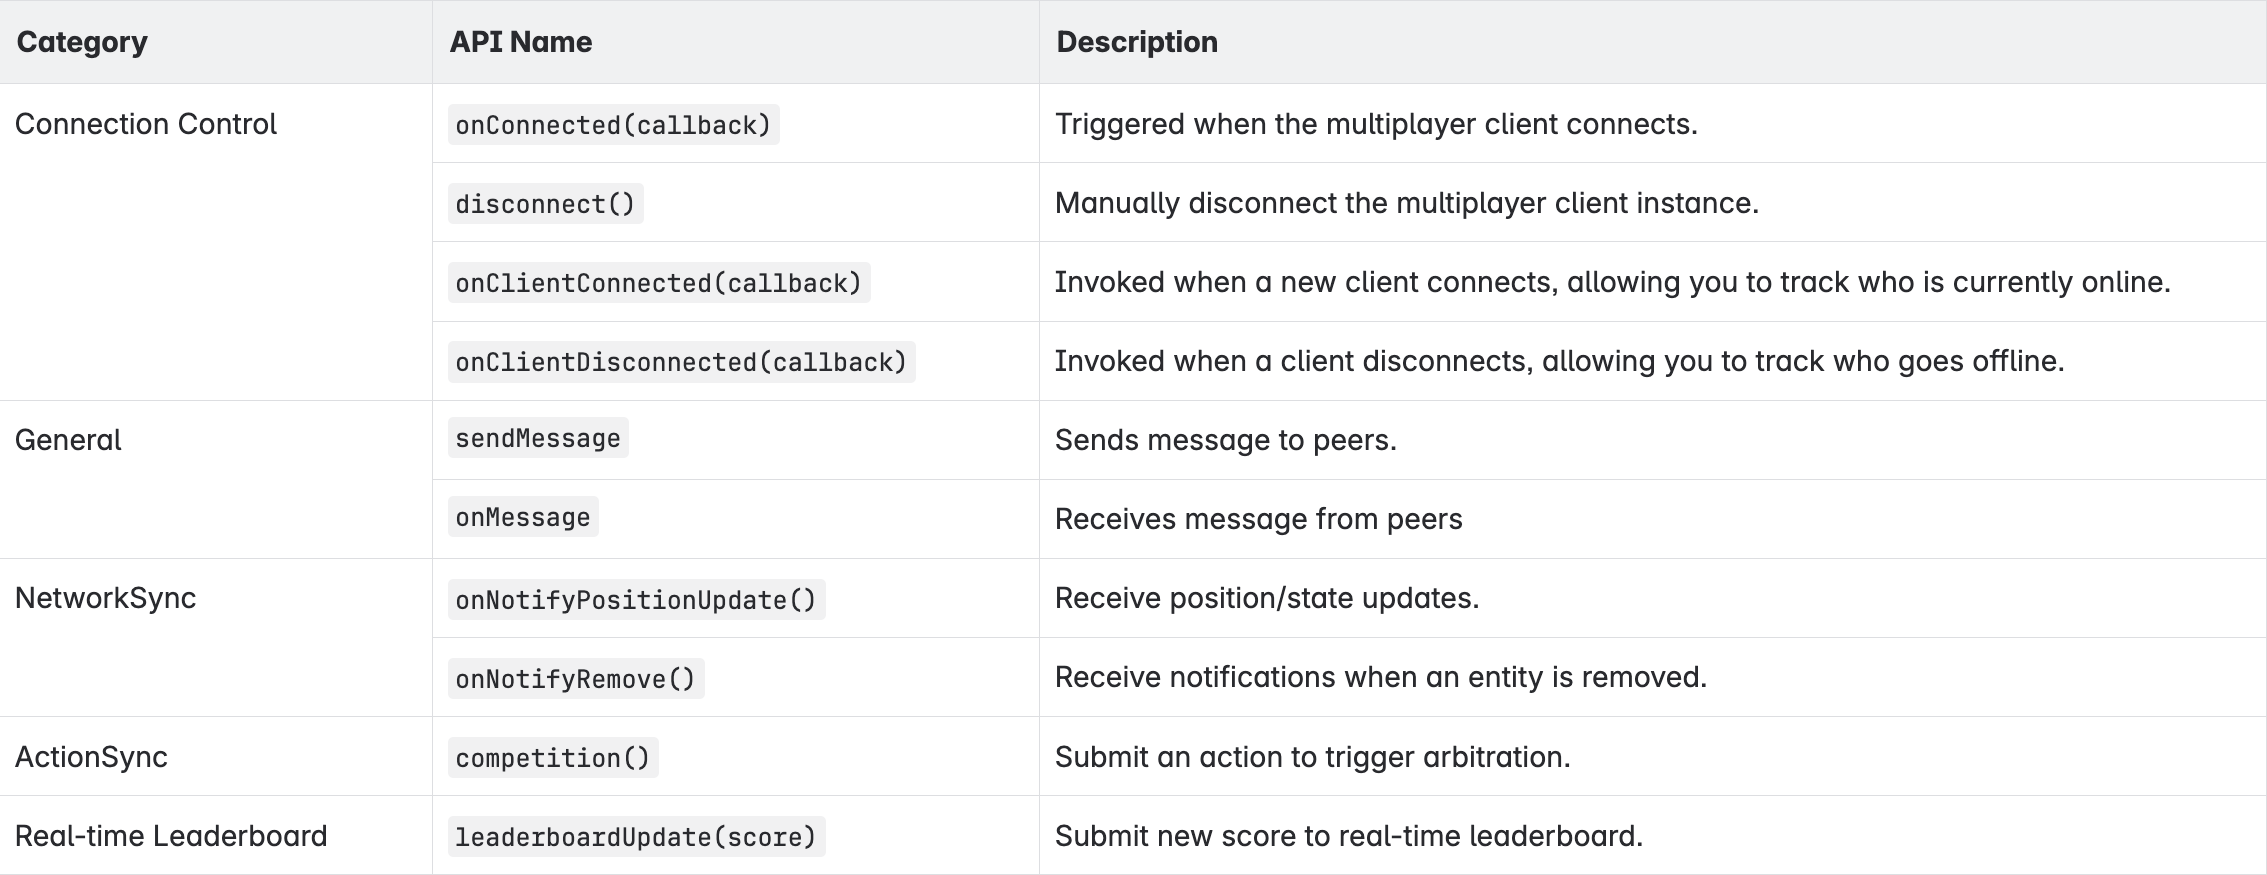The image size is (2267, 875).
Task: Click the NetworkSync category label
Action: (106, 598)
